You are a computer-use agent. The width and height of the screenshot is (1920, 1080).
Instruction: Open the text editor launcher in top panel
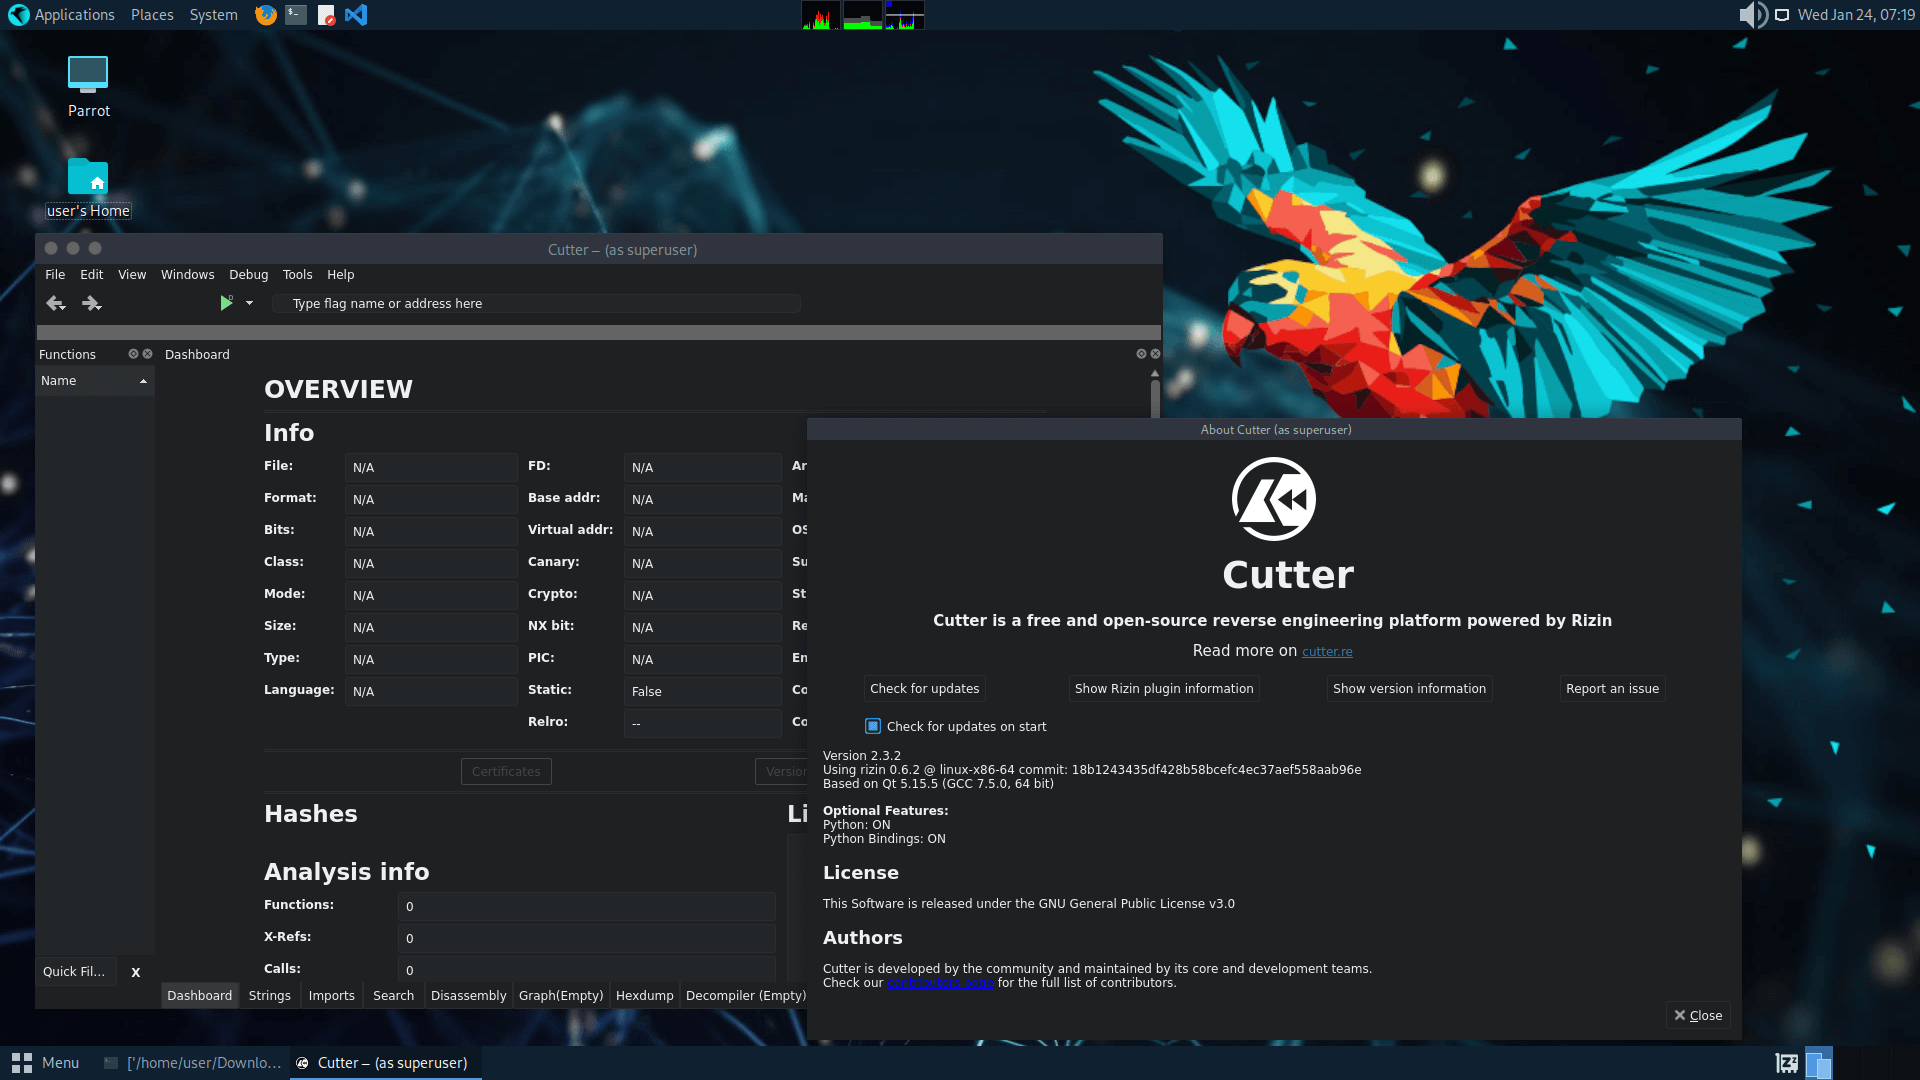pos(326,15)
